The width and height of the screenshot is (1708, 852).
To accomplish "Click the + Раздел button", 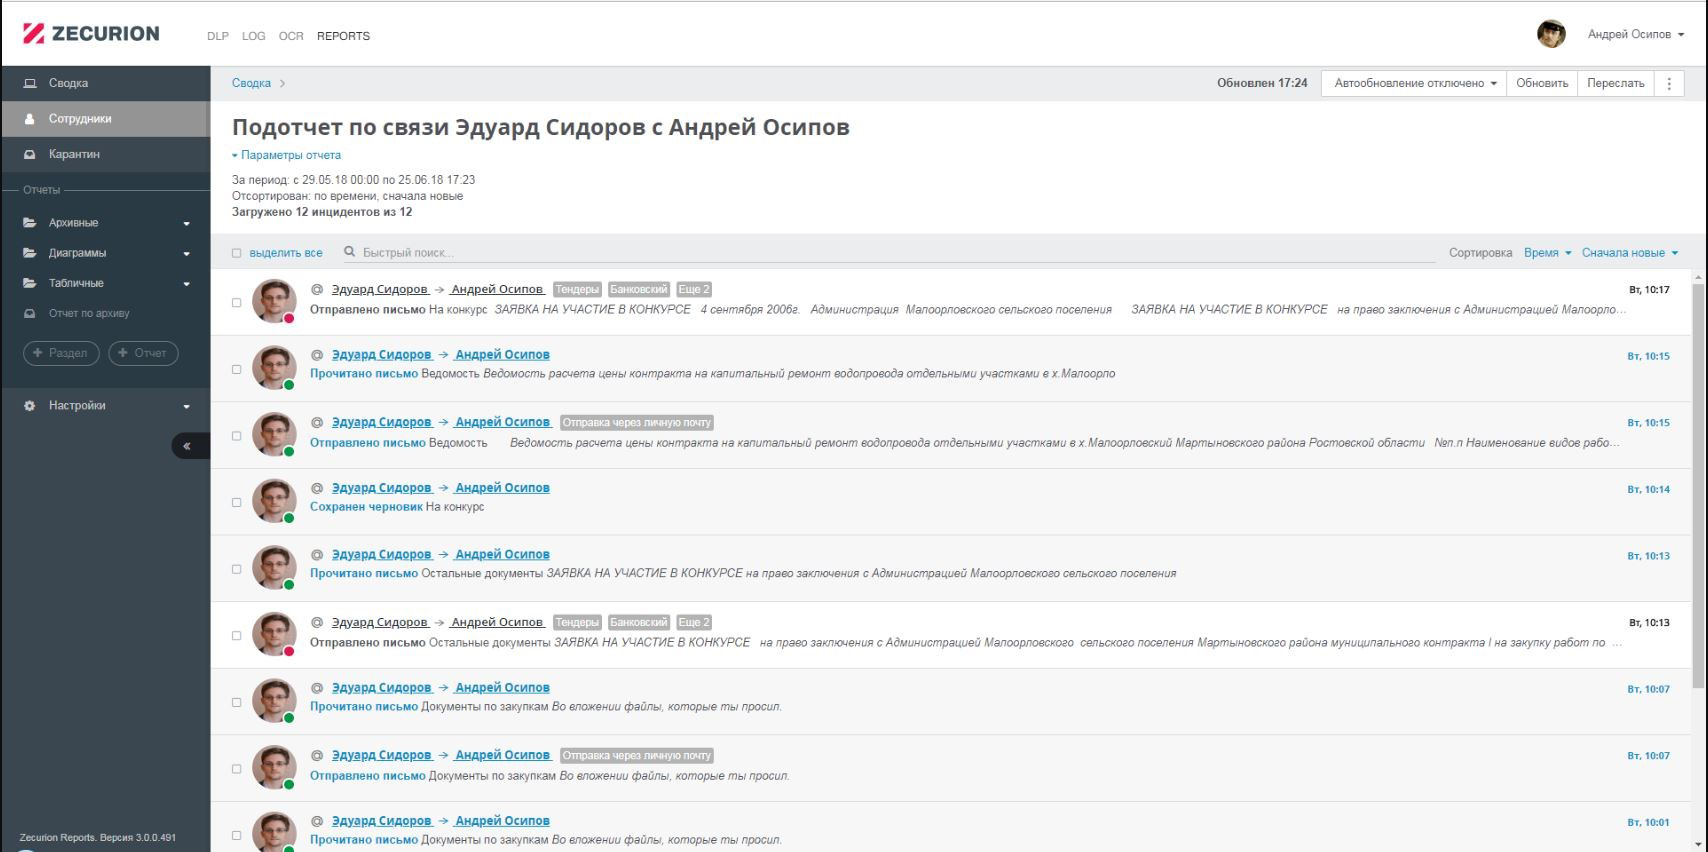I will pos(61,353).
